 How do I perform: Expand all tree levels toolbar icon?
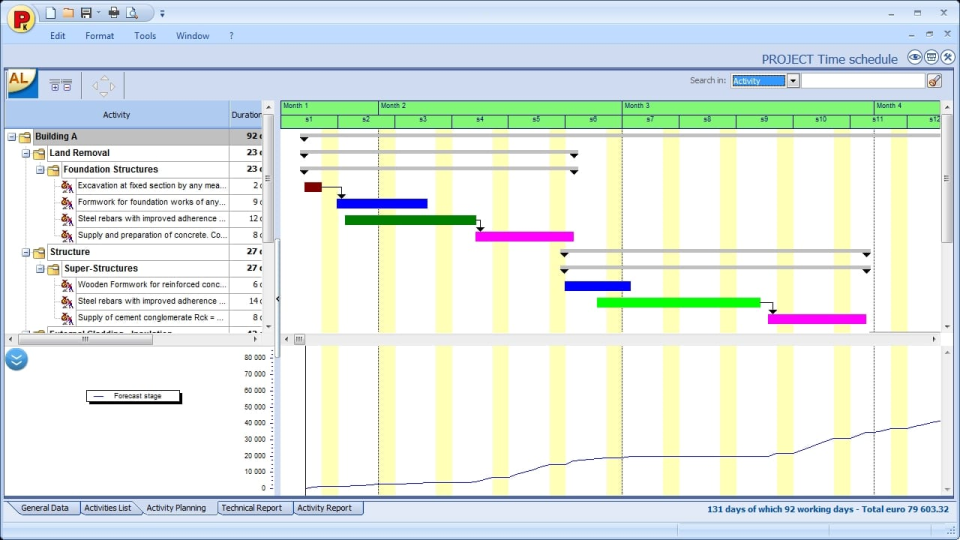pos(54,86)
